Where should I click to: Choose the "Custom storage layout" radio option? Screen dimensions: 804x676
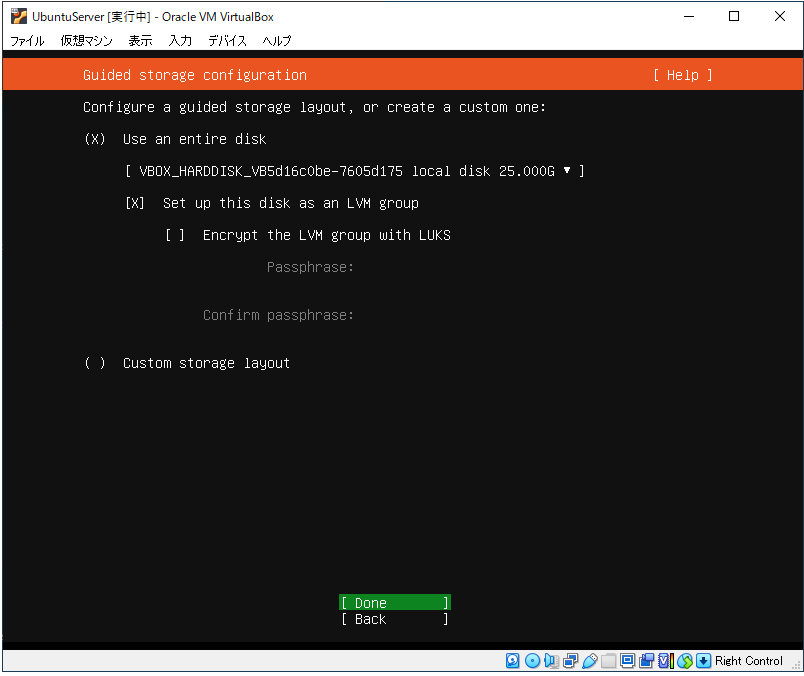coord(95,363)
